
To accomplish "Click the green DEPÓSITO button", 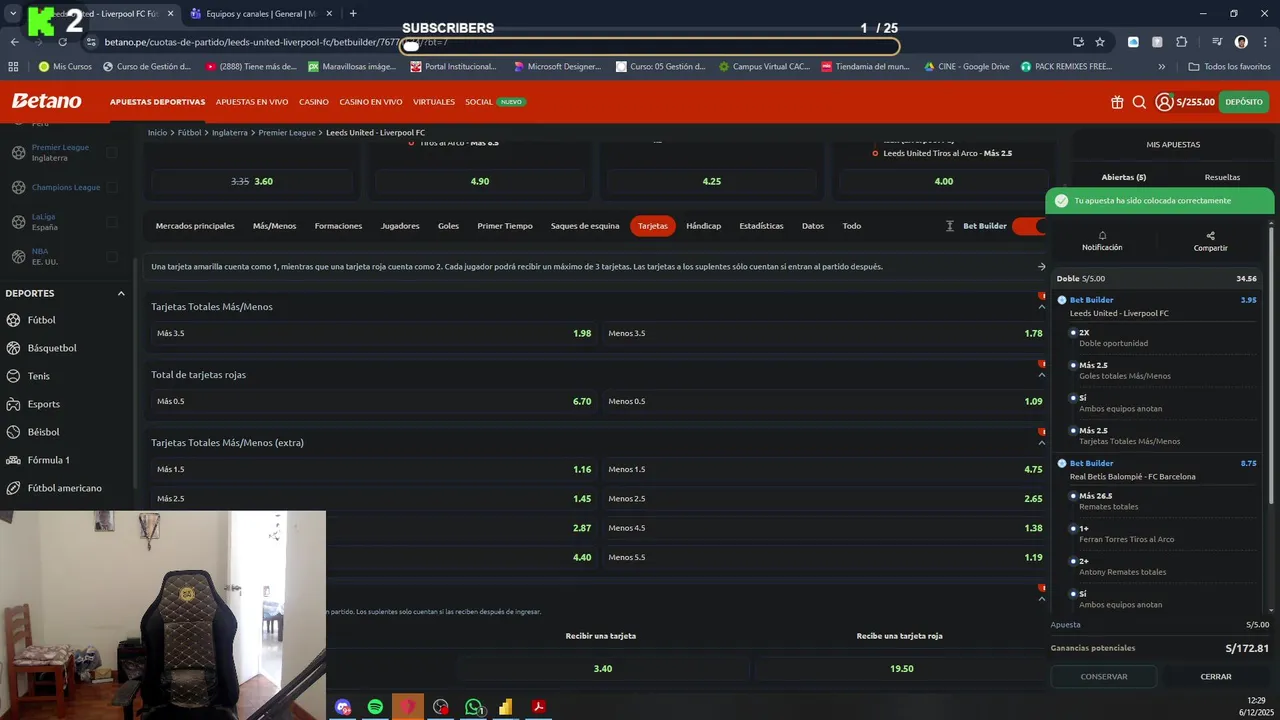I will (1244, 102).
